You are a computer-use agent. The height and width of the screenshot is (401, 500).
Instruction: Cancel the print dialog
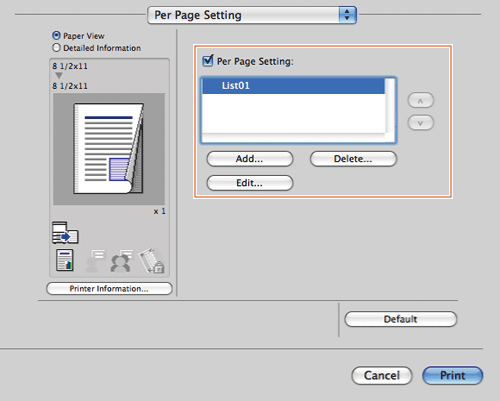(x=382, y=376)
